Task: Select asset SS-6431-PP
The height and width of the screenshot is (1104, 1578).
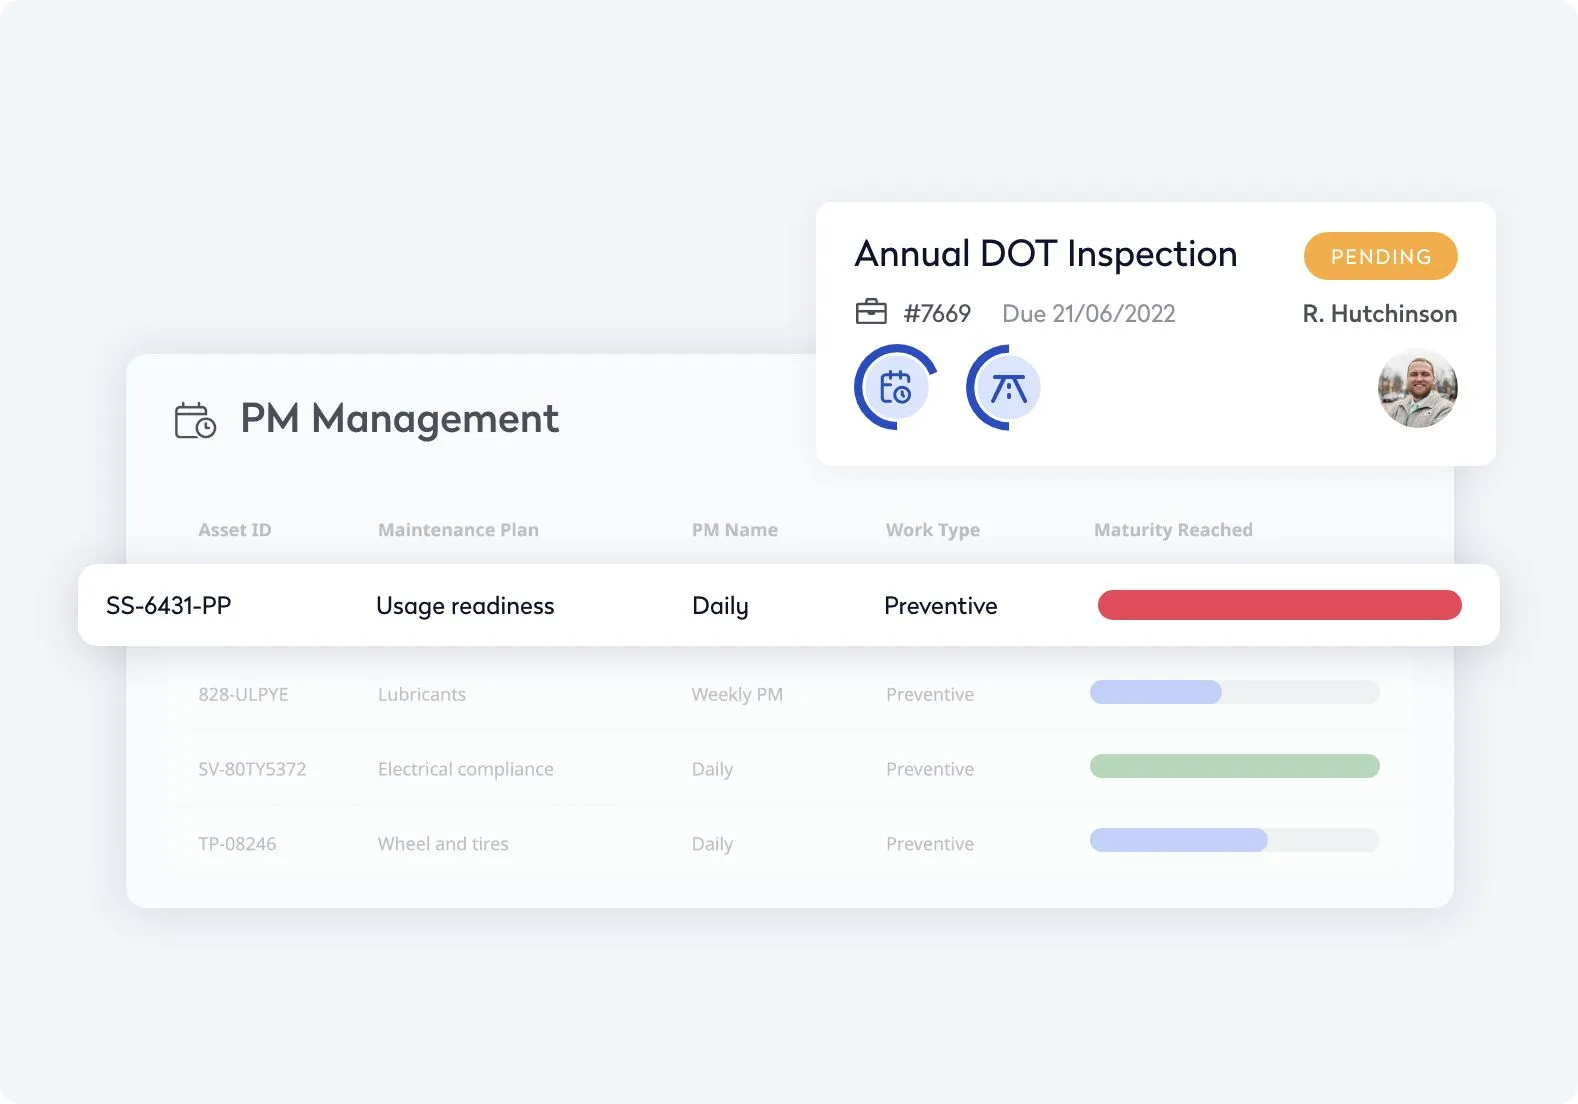Action: click(x=169, y=606)
